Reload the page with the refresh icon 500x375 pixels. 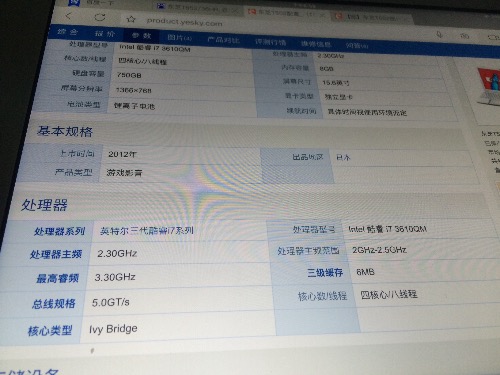[99, 17]
